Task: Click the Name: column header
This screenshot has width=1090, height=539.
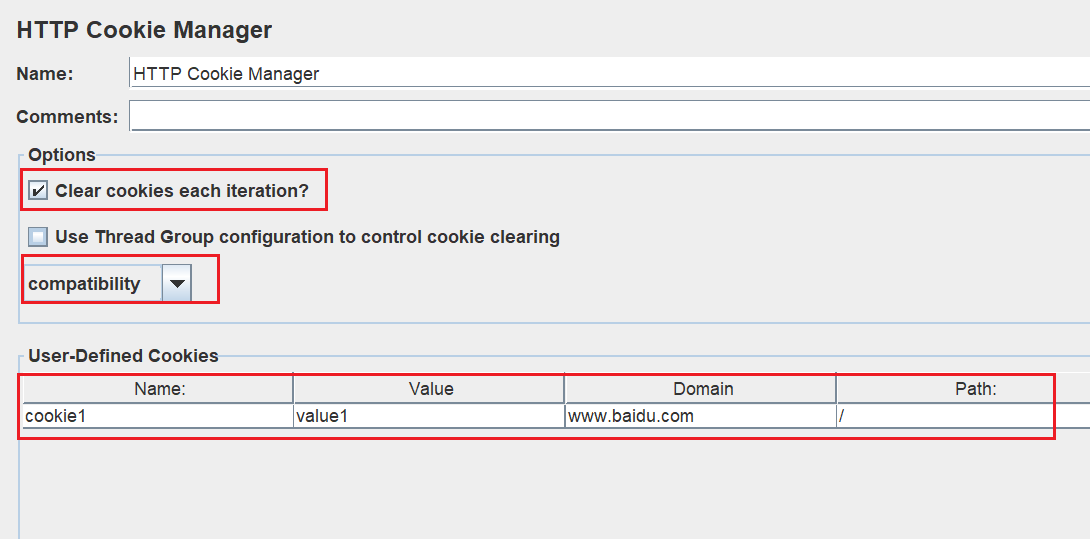Action: click(159, 389)
